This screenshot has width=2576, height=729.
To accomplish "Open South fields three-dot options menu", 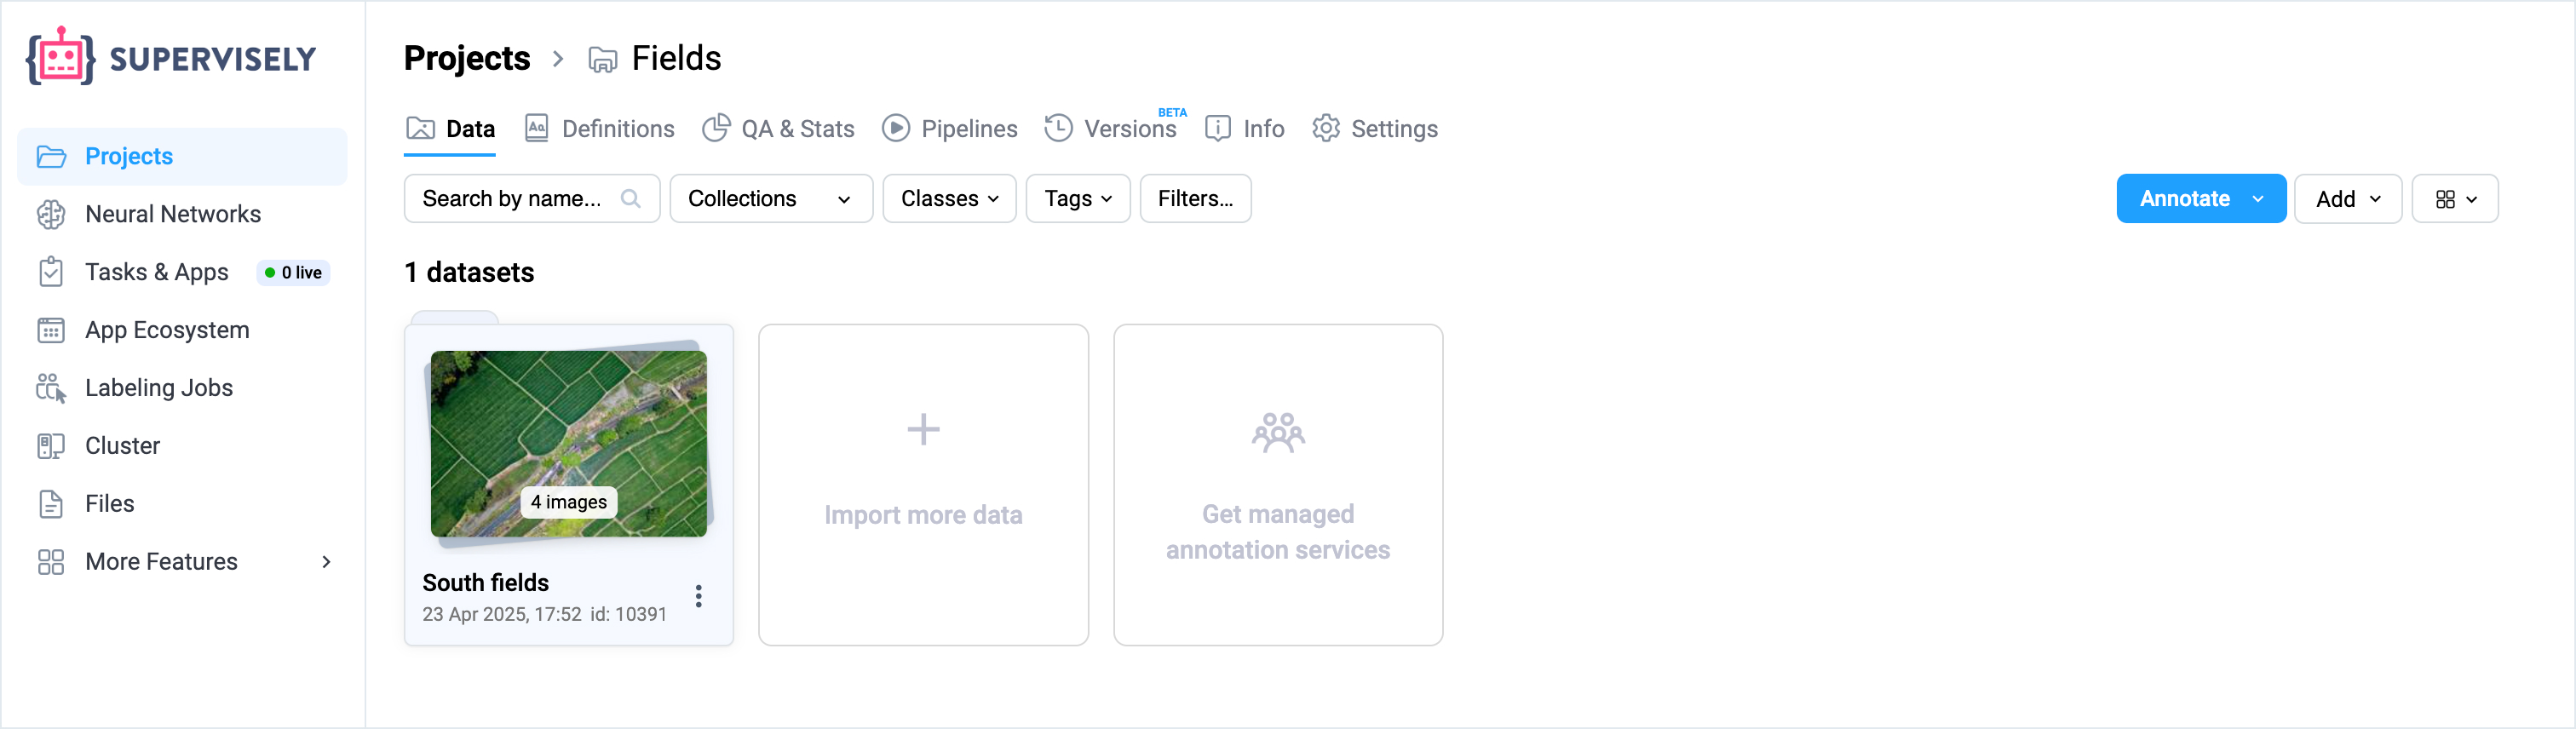I will (699, 597).
